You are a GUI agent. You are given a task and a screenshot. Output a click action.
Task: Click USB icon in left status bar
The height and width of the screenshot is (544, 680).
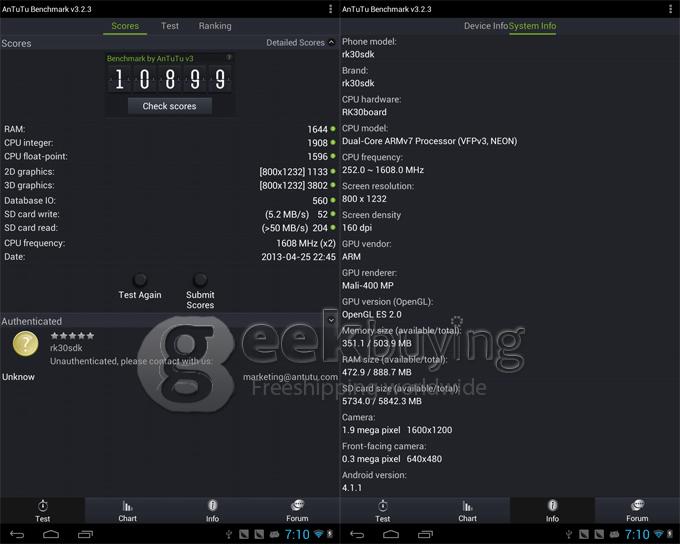click(x=229, y=534)
